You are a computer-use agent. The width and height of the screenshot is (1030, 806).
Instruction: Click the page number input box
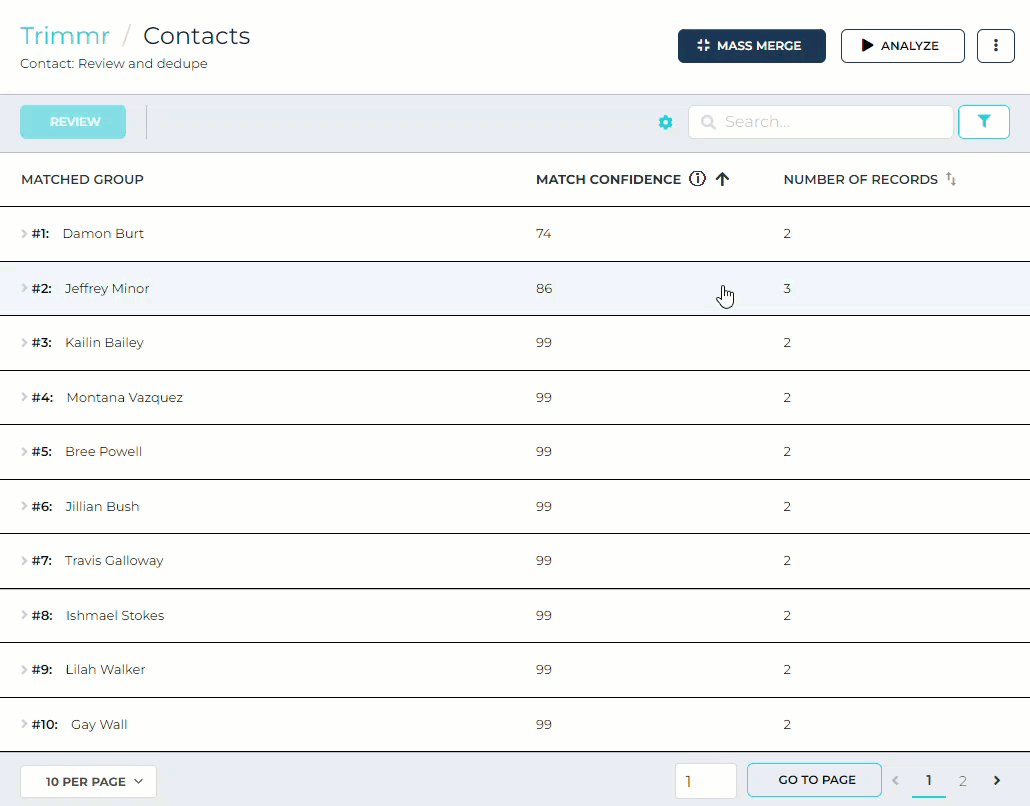pos(705,781)
